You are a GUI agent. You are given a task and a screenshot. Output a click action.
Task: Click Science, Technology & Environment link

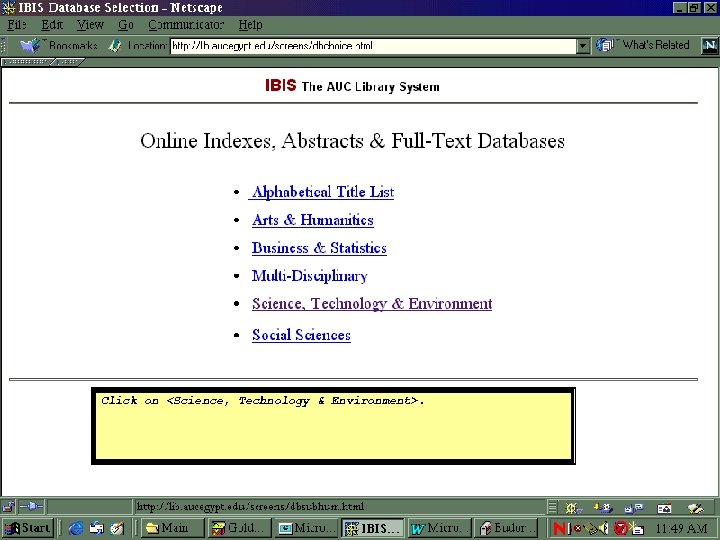(x=372, y=304)
